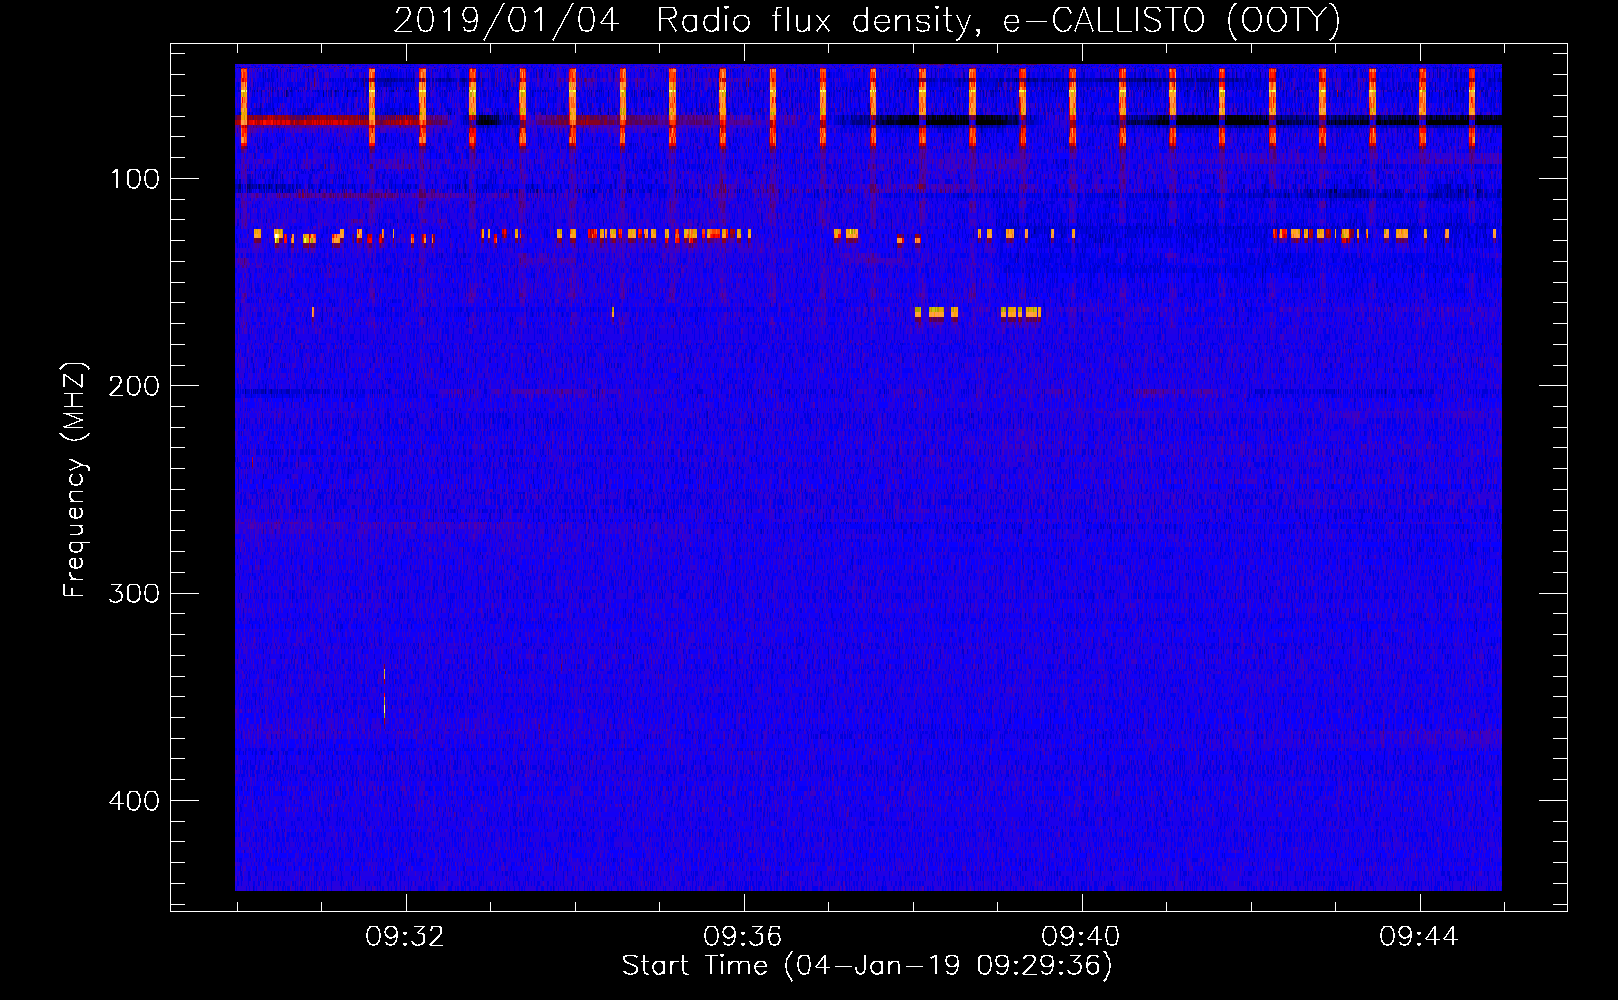Click the 400 frequency tick label

134,801
